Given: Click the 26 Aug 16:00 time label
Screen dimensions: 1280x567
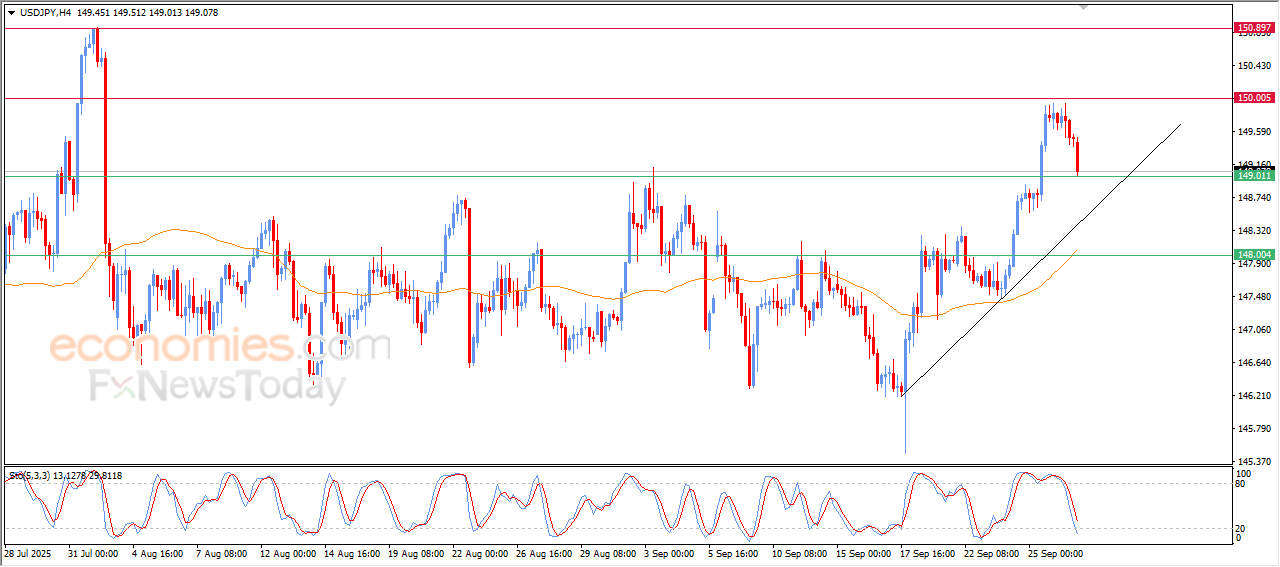Looking at the screenshot, I should 544,553.
